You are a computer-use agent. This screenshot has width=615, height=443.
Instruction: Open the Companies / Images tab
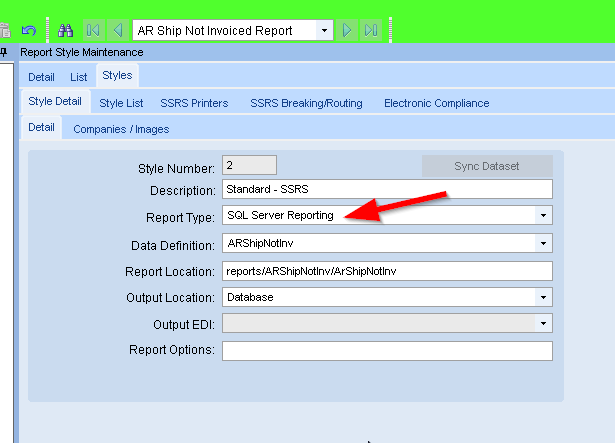point(121,129)
